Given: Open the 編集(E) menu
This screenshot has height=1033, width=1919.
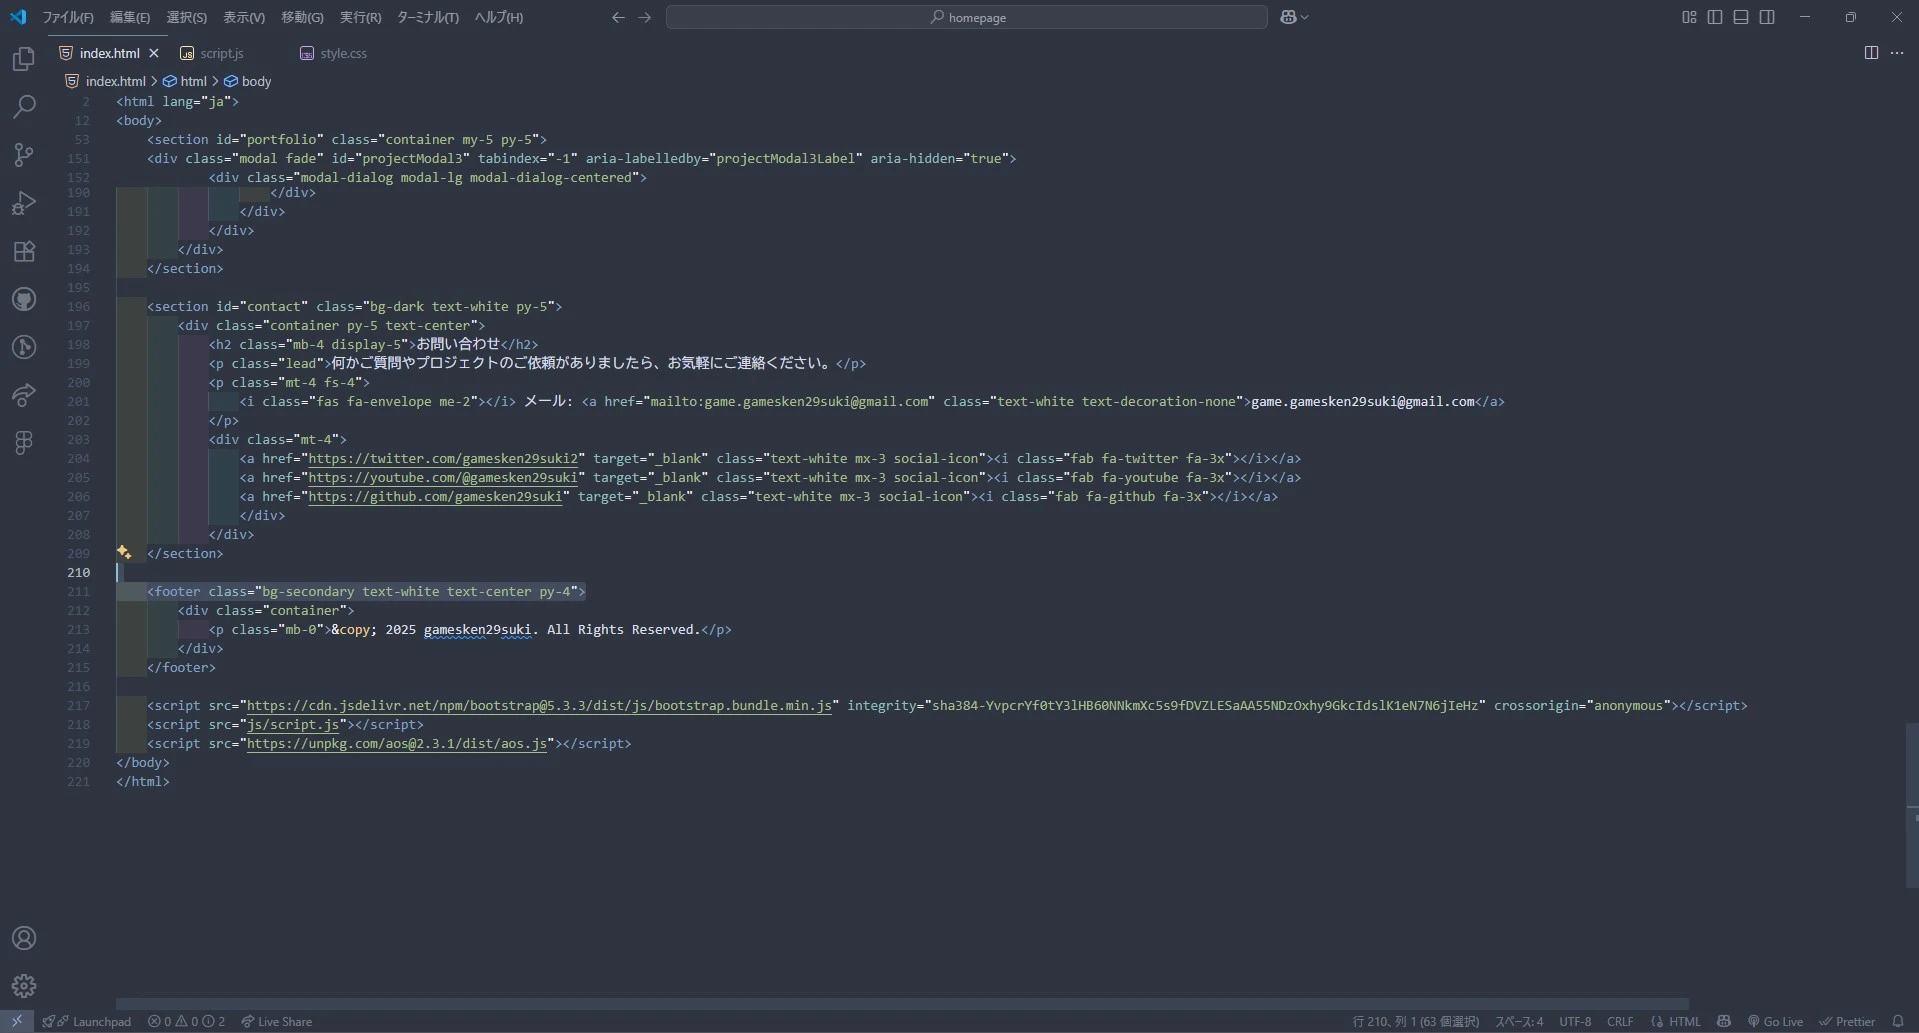Looking at the screenshot, I should coord(130,17).
